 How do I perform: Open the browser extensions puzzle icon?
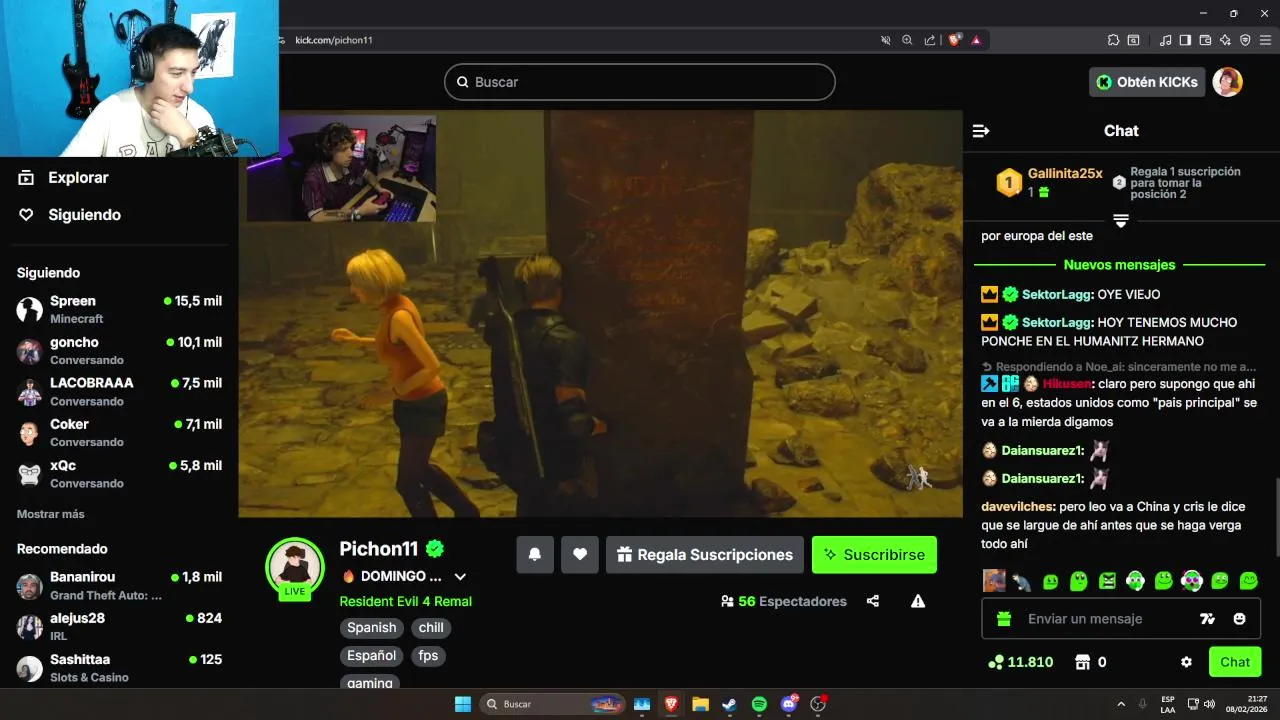tap(1113, 40)
